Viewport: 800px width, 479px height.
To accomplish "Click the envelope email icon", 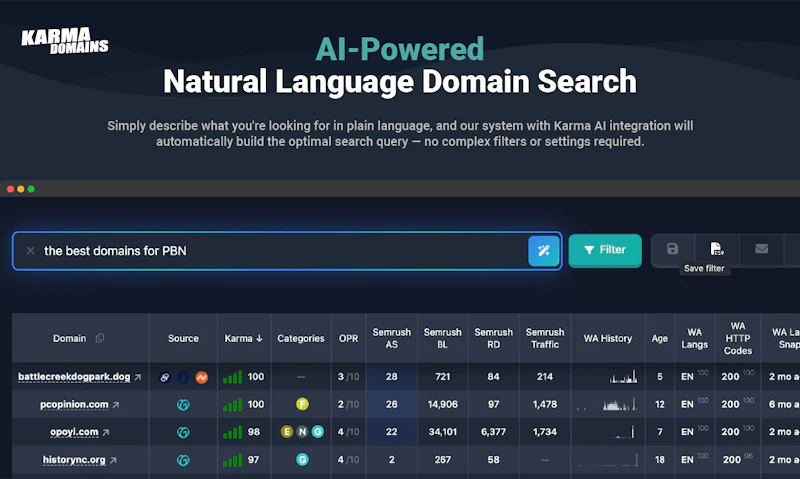I will (x=761, y=248).
